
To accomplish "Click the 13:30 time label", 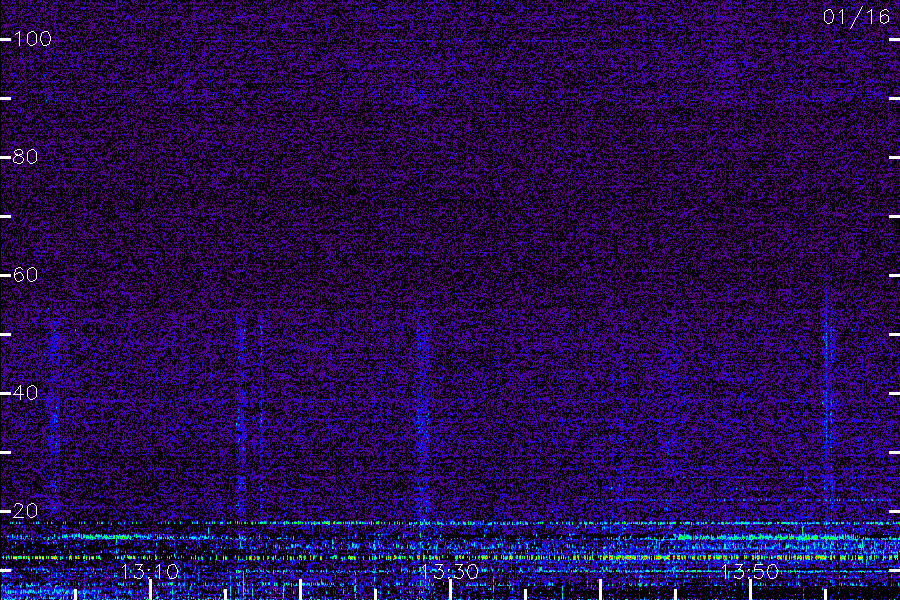I will (x=449, y=571).
